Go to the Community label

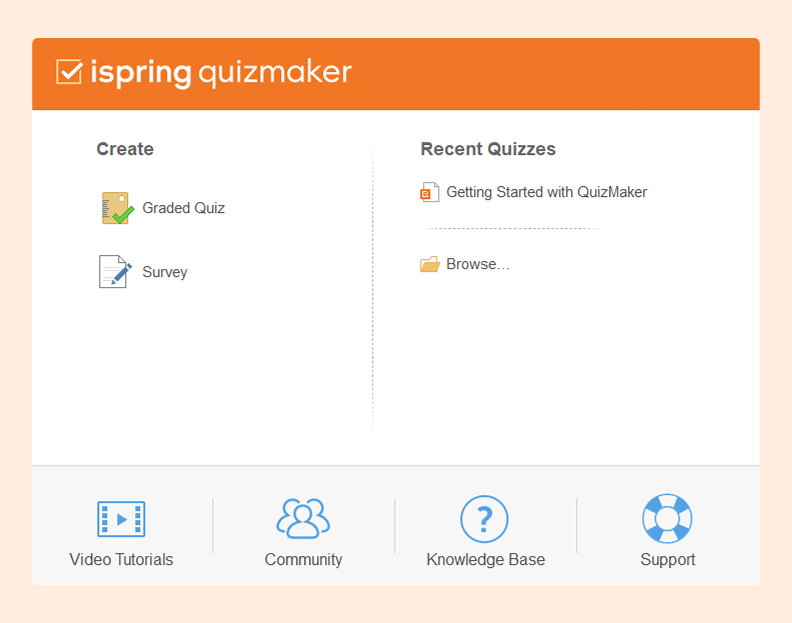(303, 560)
